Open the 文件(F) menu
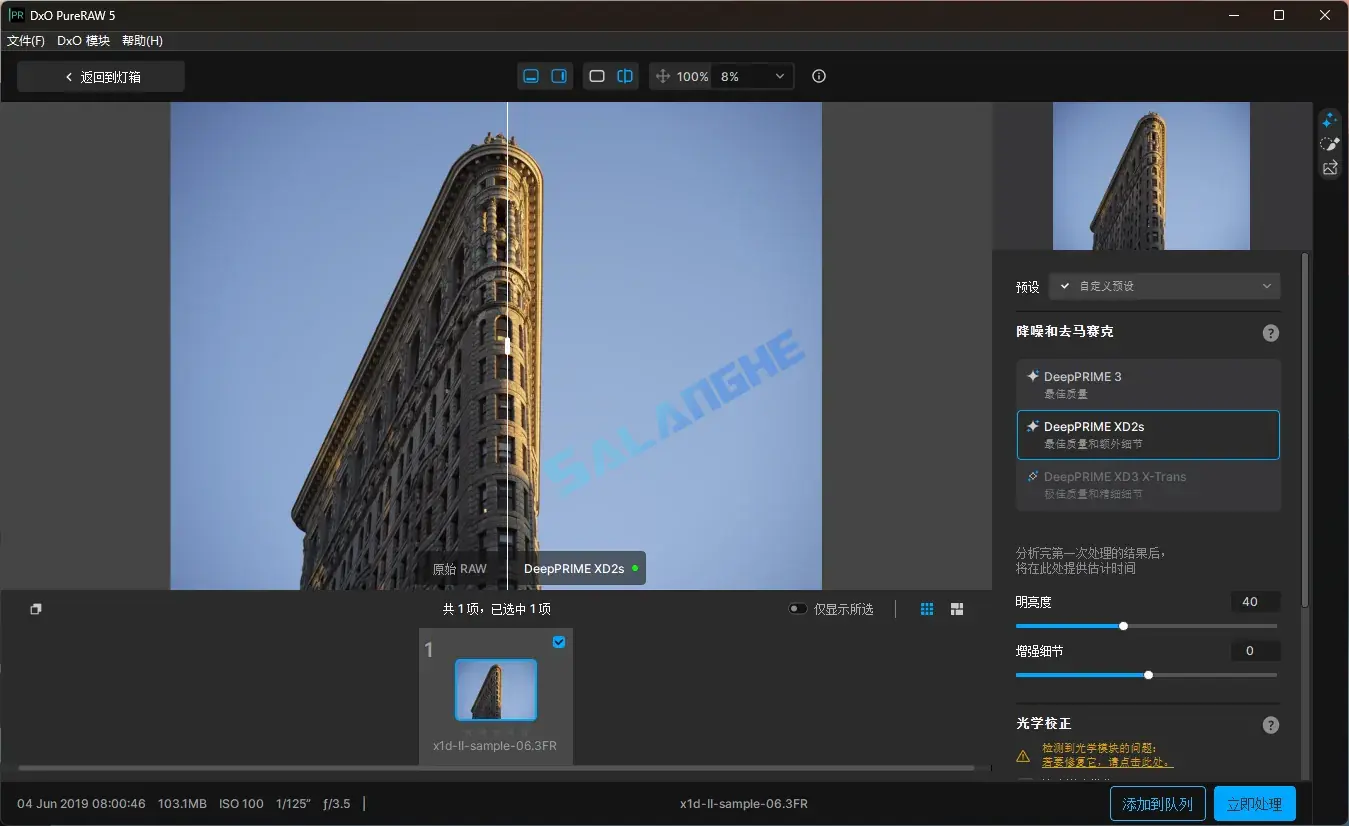The width and height of the screenshot is (1349, 826). coord(25,40)
